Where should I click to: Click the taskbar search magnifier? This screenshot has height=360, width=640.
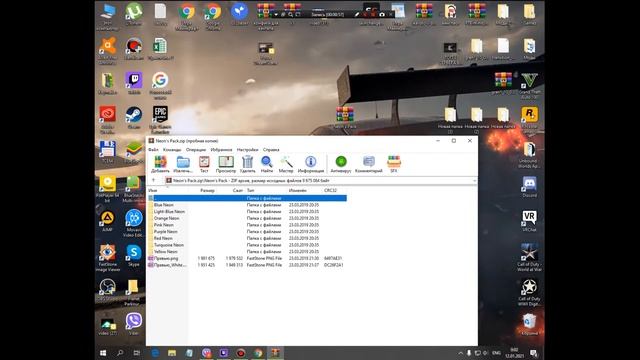pyautogui.click(x=120, y=353)
